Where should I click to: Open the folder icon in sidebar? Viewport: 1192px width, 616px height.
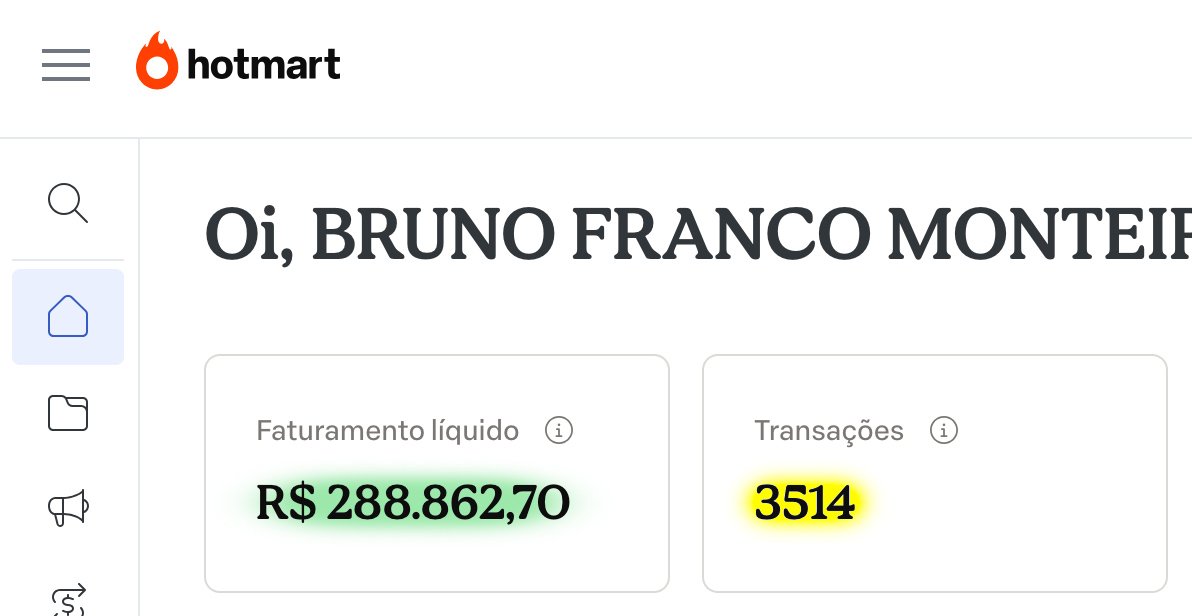(68, 412)
